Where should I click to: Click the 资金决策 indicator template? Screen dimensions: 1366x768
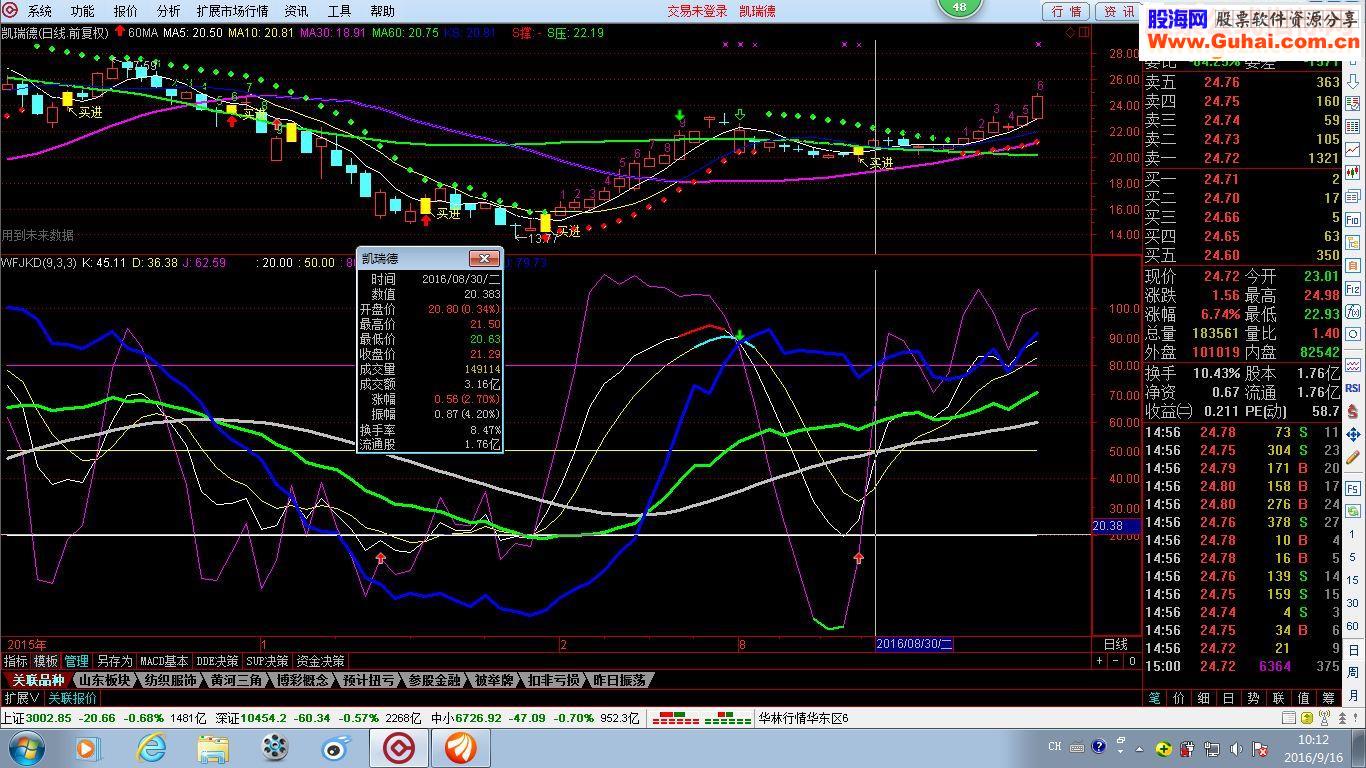[320, 661]
